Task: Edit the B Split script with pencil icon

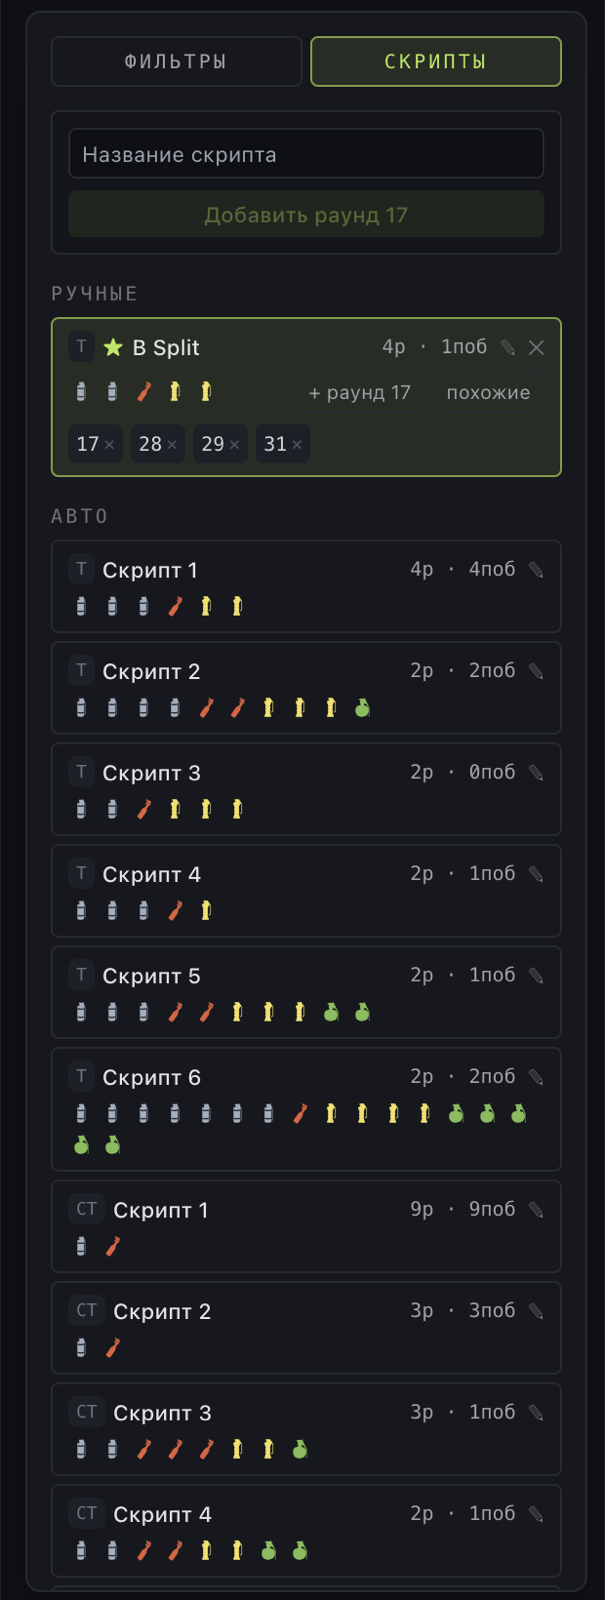Action: click(508, 347)
